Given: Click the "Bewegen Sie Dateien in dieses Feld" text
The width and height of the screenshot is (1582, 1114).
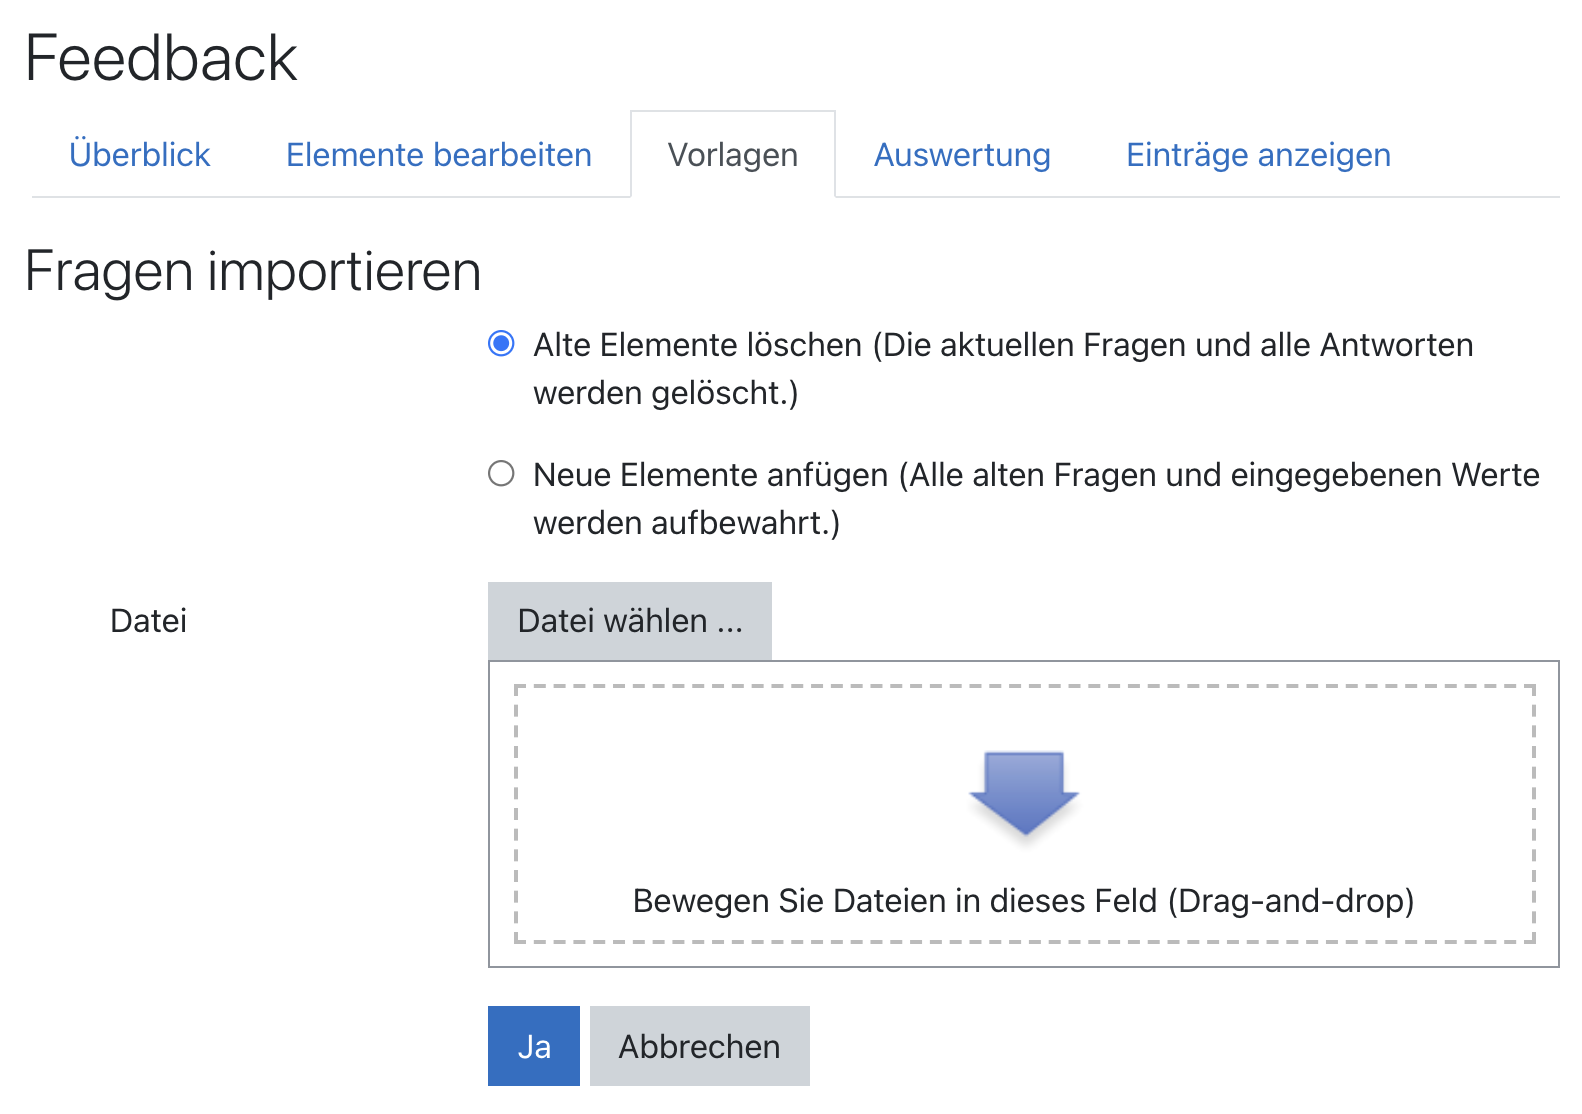Looking at the screenshot, I should click(1023, 901).
